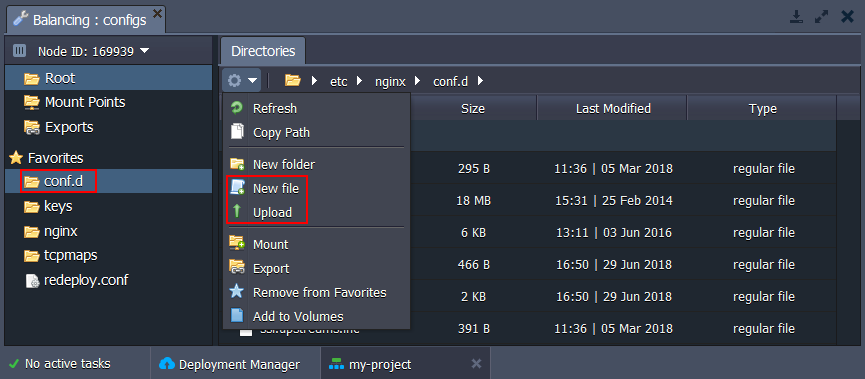The image size is (865, 379).
Task: Expand the arrow after etc breadcrumb
Action: (360, 81)
